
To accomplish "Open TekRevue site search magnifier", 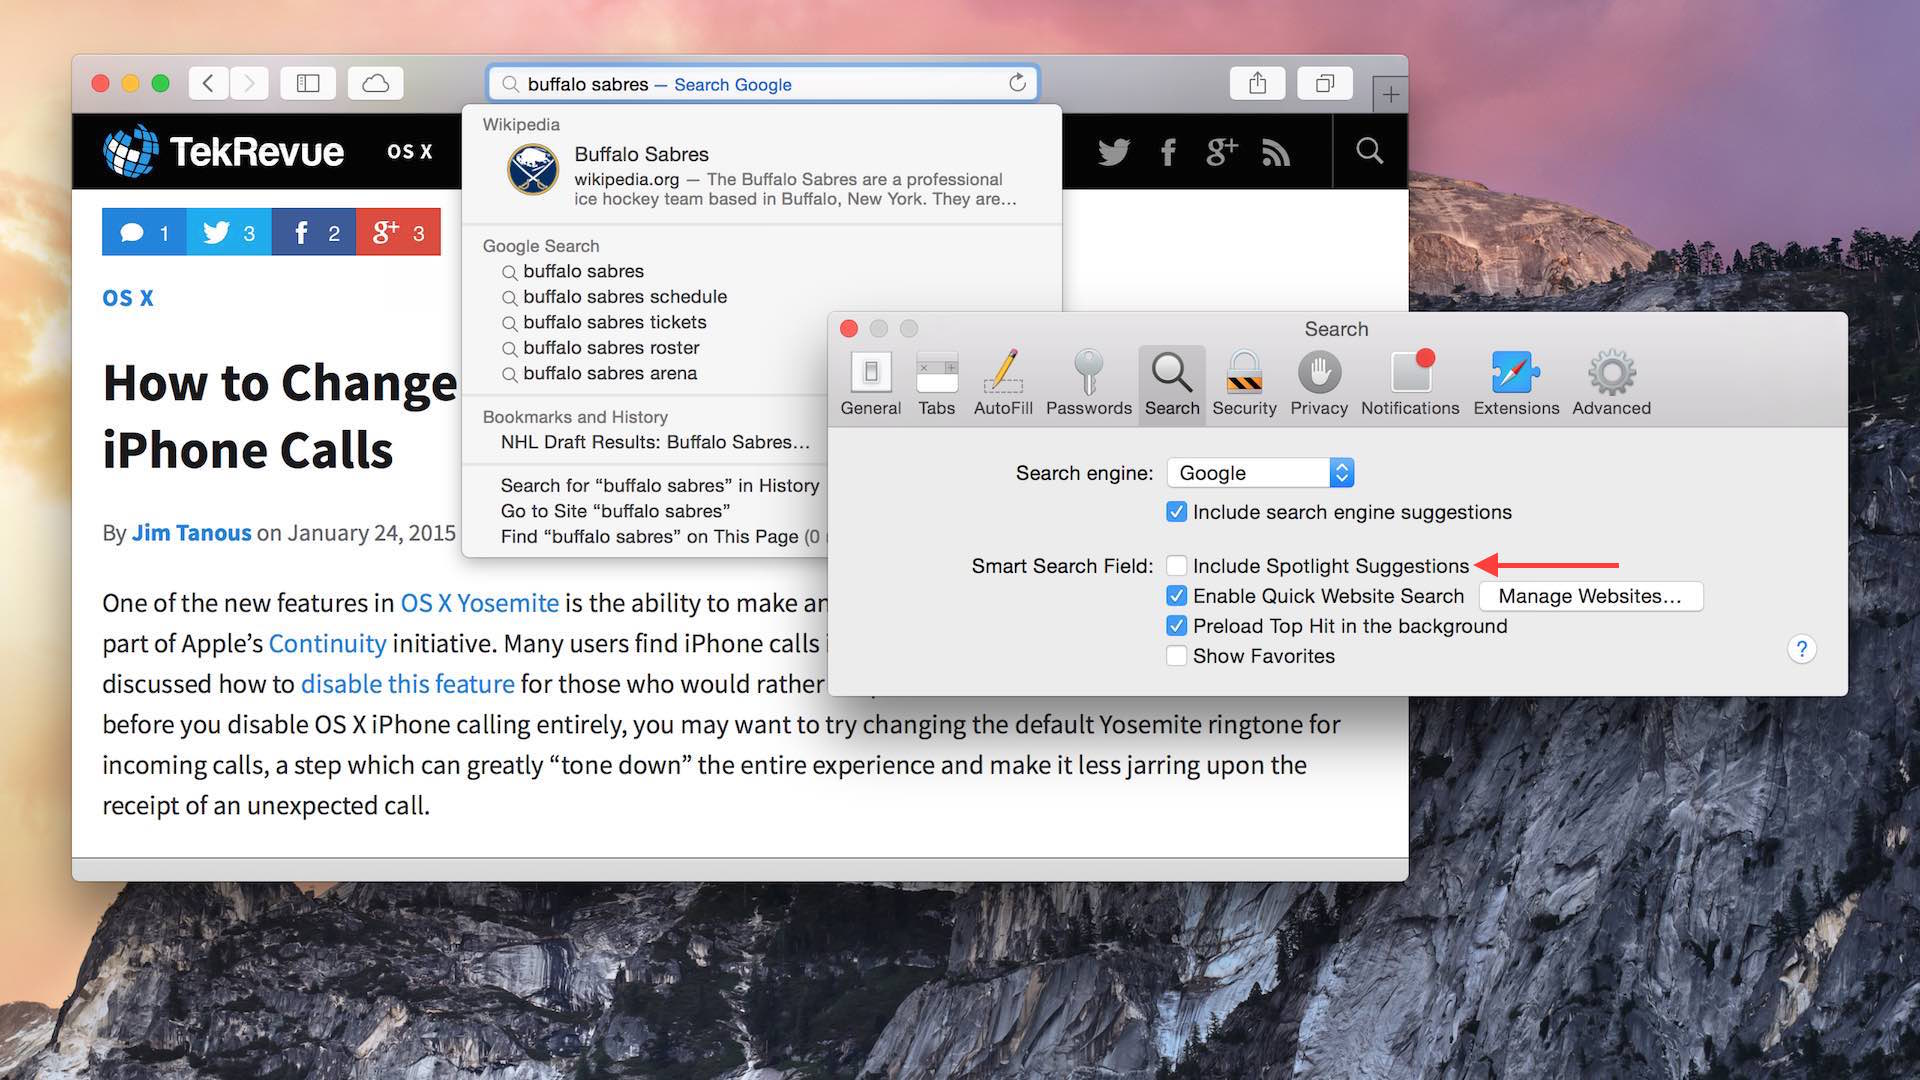I will click(x=1370, y=151).
